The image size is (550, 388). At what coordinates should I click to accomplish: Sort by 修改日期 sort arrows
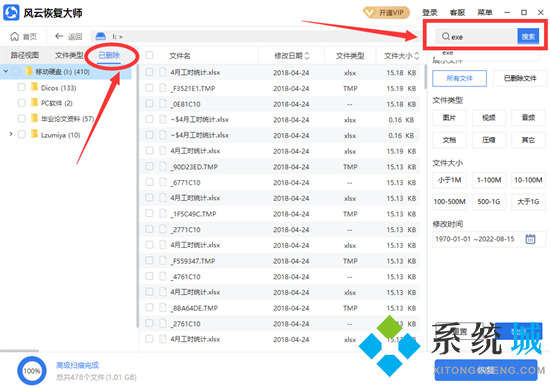click(307, 56)
